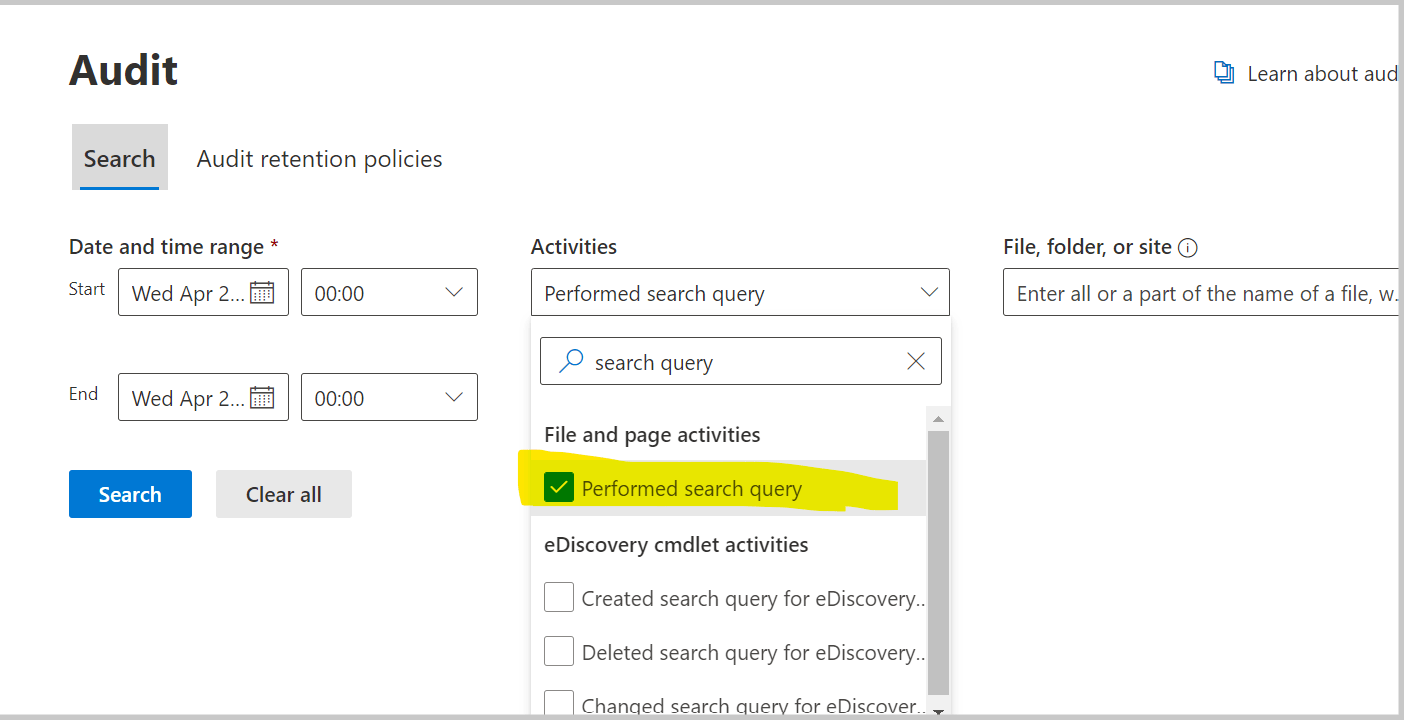Image resolution: width=1404 pixels, height=720 pixels.
Task: Click the activities list scrollbar thumb
Action: [x=938, y=562]
